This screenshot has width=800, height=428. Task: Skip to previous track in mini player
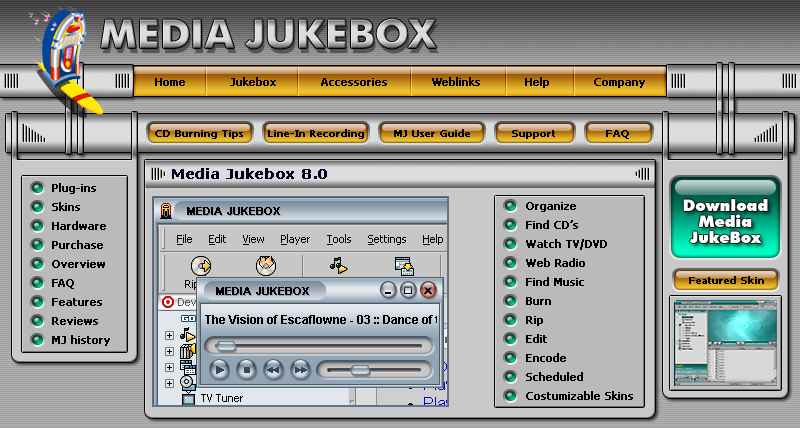tap(273, 370)
